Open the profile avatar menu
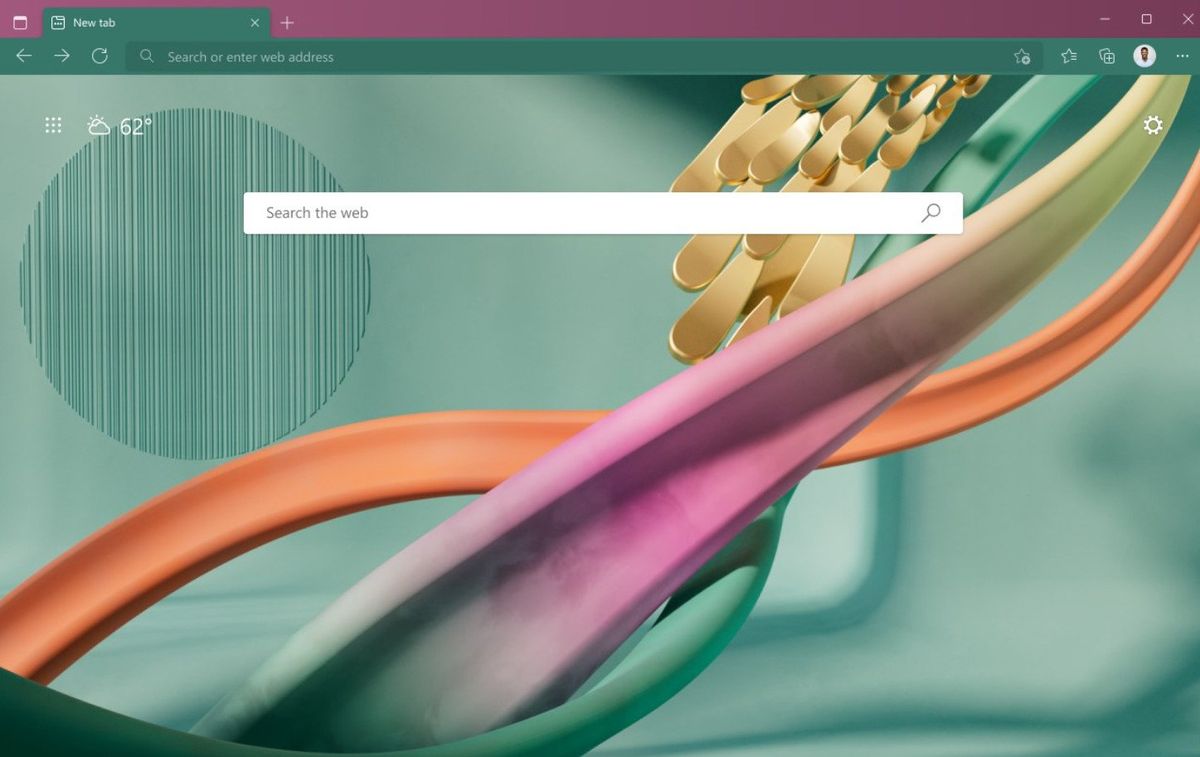The height and width of the screenshot is (757, 1200). (x=1145, y=56)
